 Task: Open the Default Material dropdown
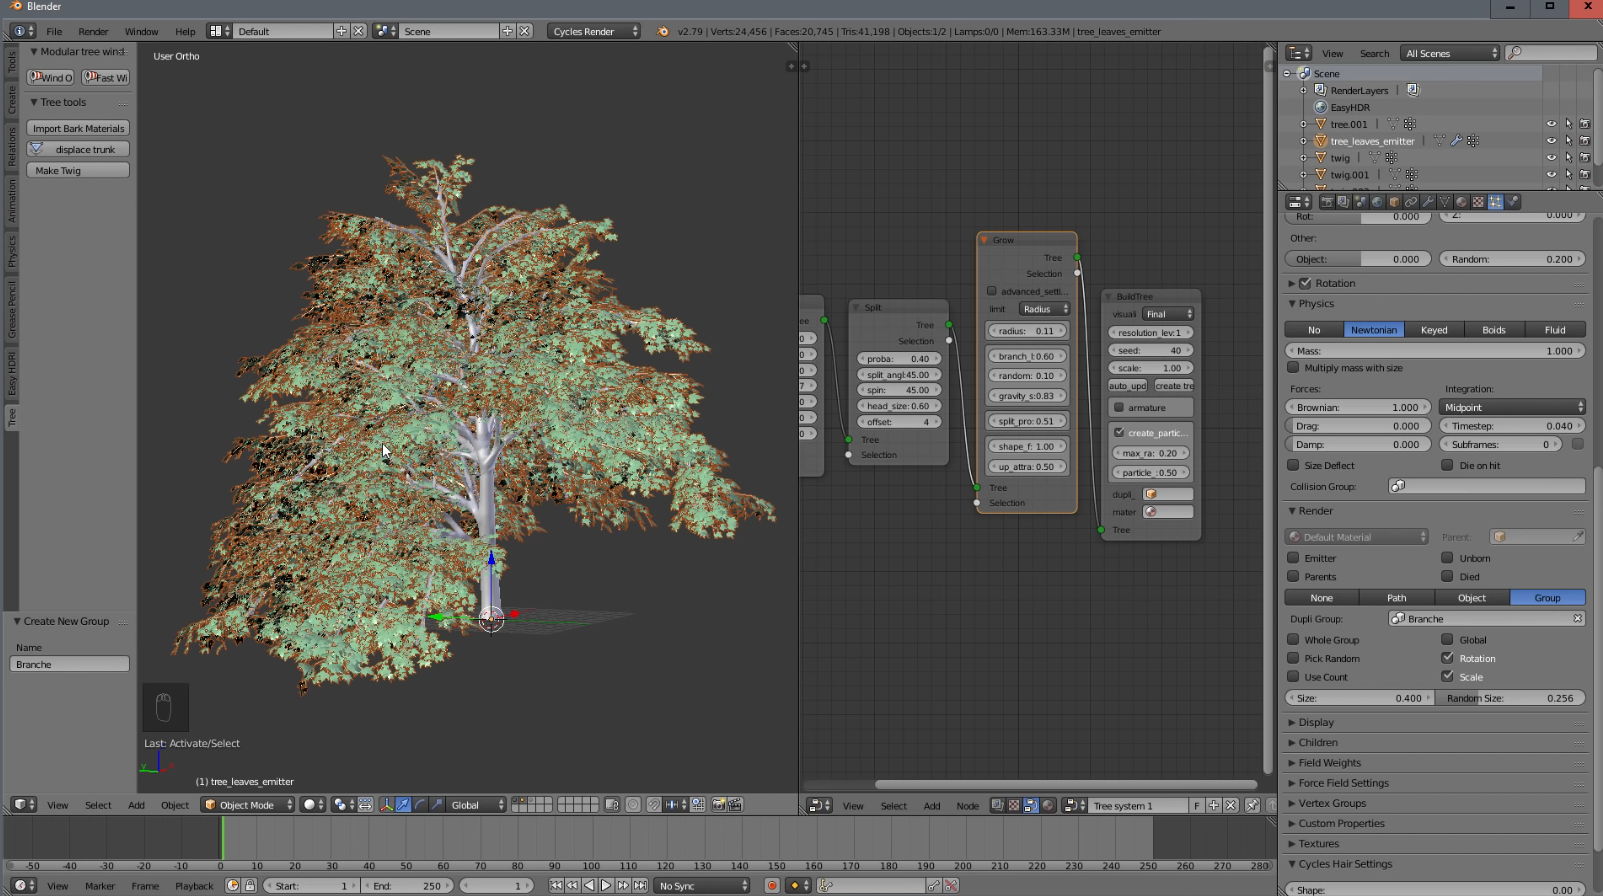pyautogui.click(x=1357, y=537)
